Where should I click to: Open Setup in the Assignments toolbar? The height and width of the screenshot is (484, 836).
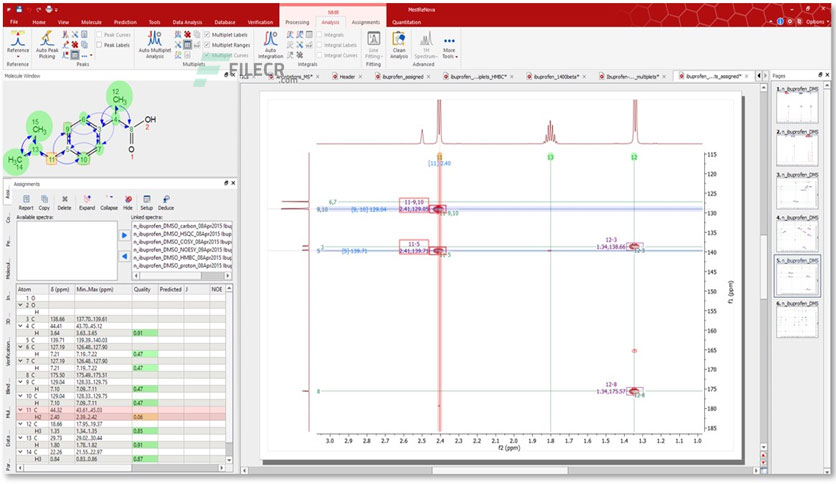coord(147,203)
